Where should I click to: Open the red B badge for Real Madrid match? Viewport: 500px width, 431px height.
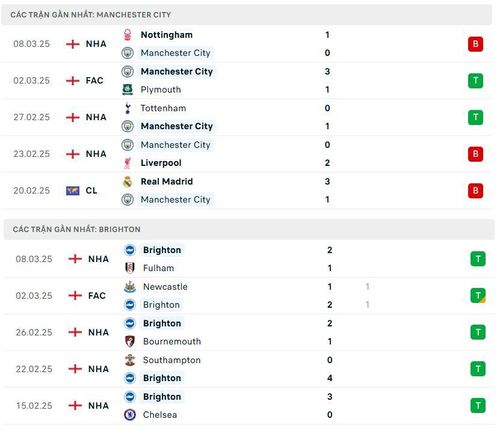click(475, 190)
